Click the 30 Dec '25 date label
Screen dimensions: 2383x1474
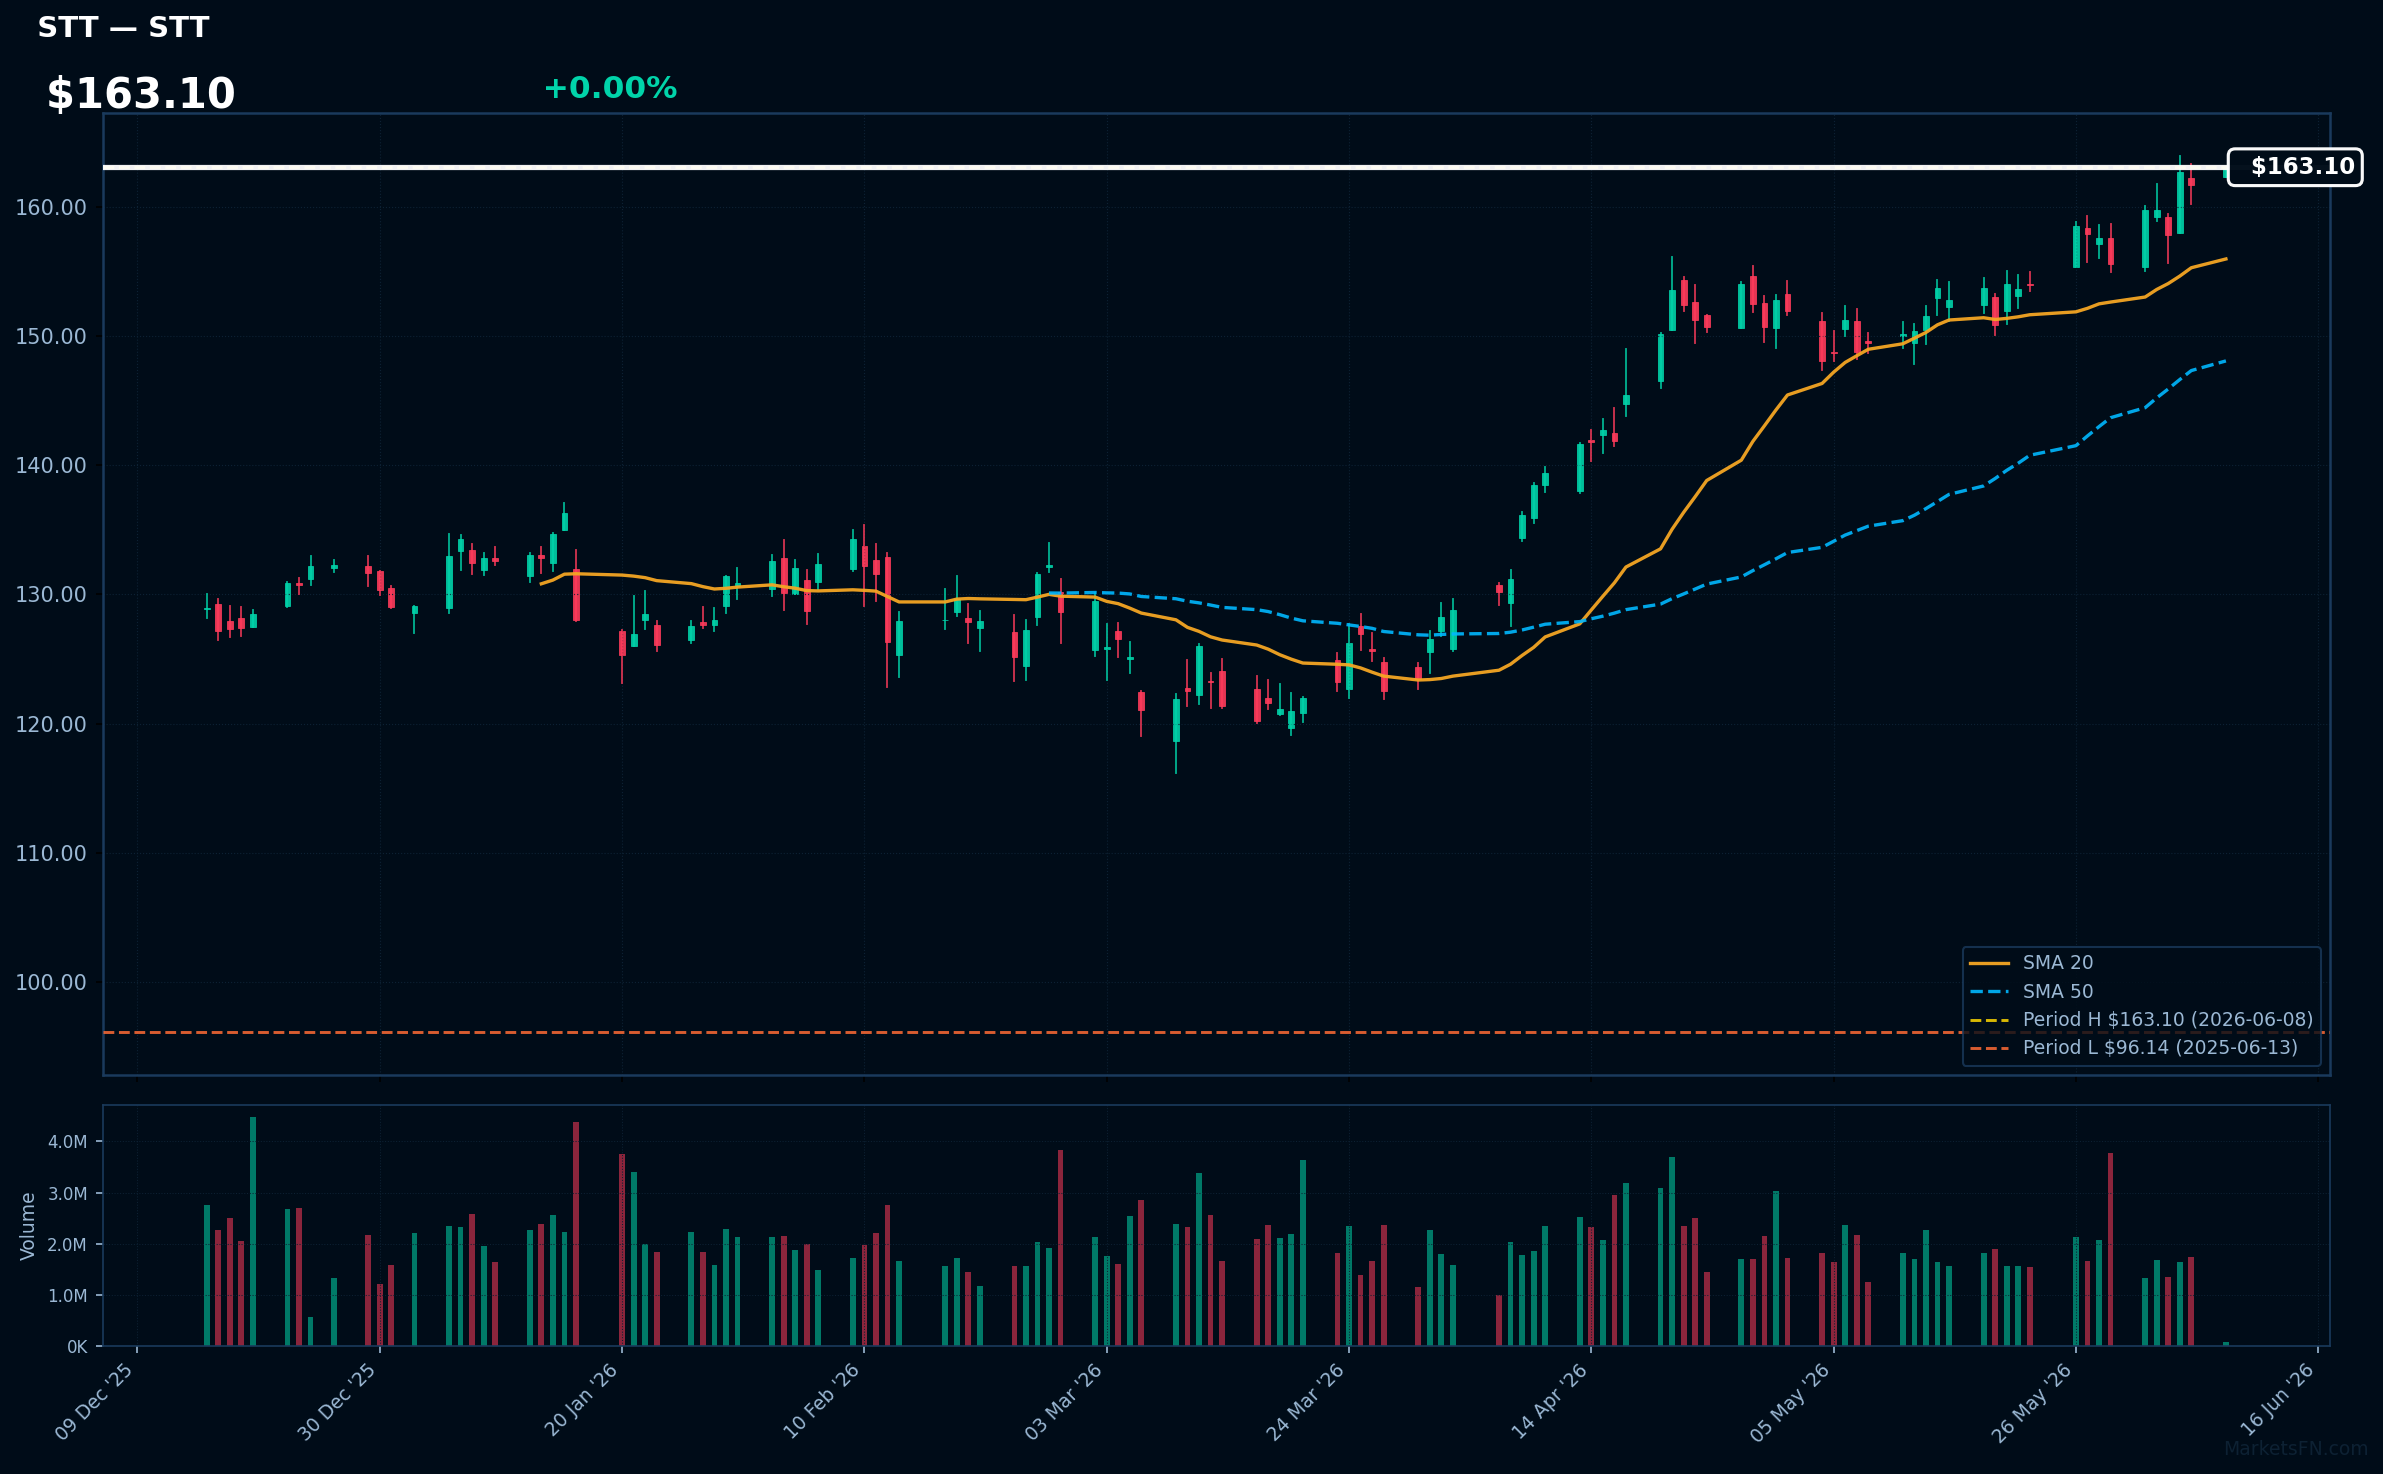pyautogui.click(x=337, y=1401)
